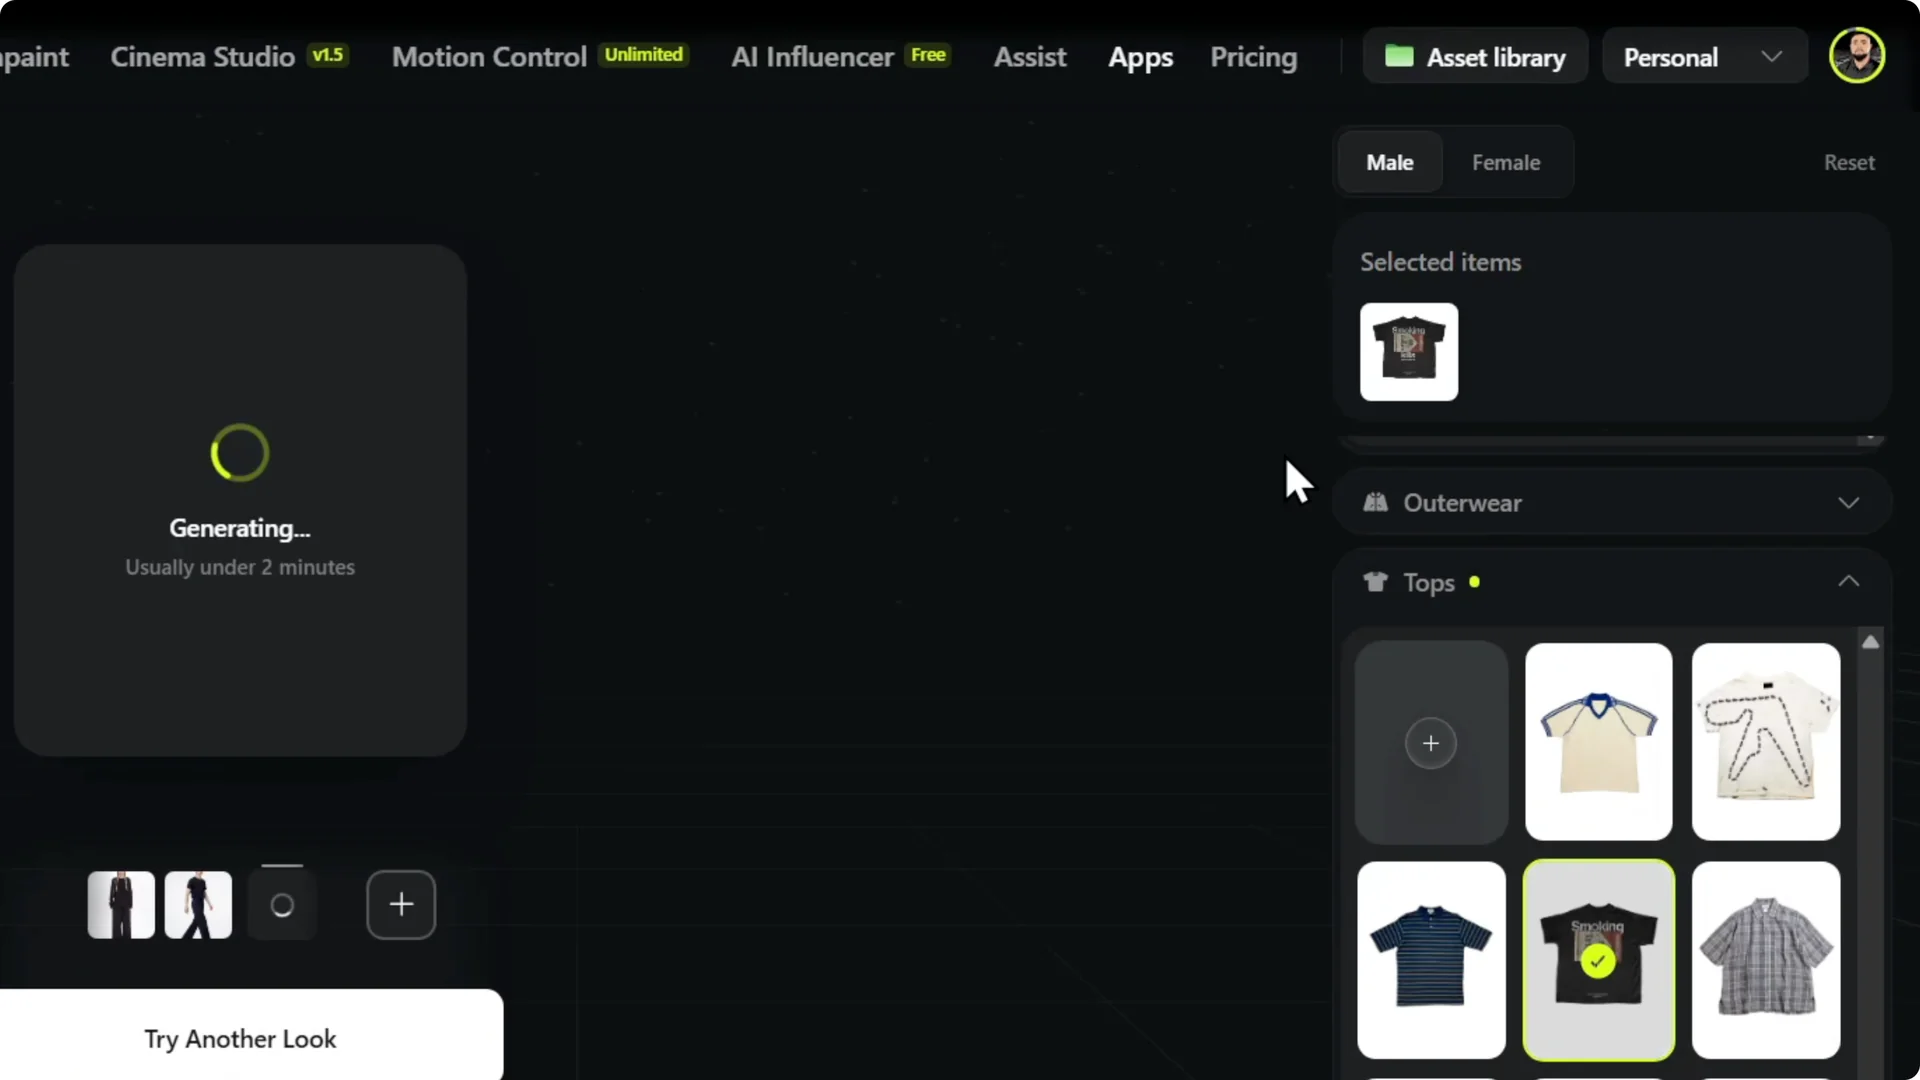Click the add item plus tile in Tops

click(1430, 743)
